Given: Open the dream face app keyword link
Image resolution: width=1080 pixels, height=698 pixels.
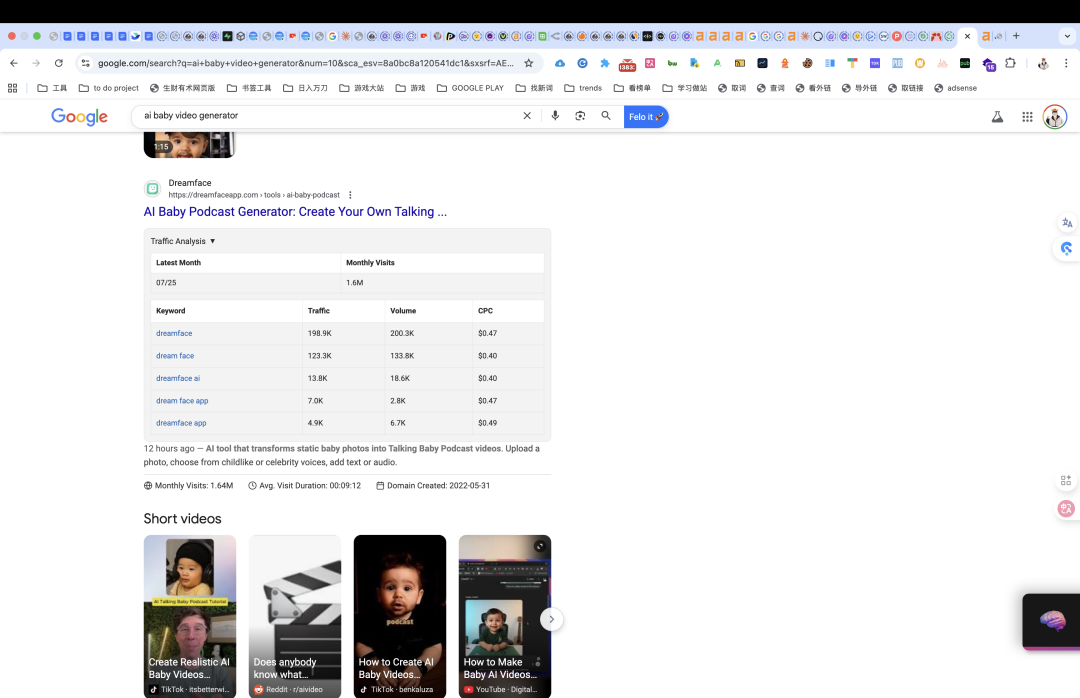Looking at the screenshot, I should click(x=182, y=400).
